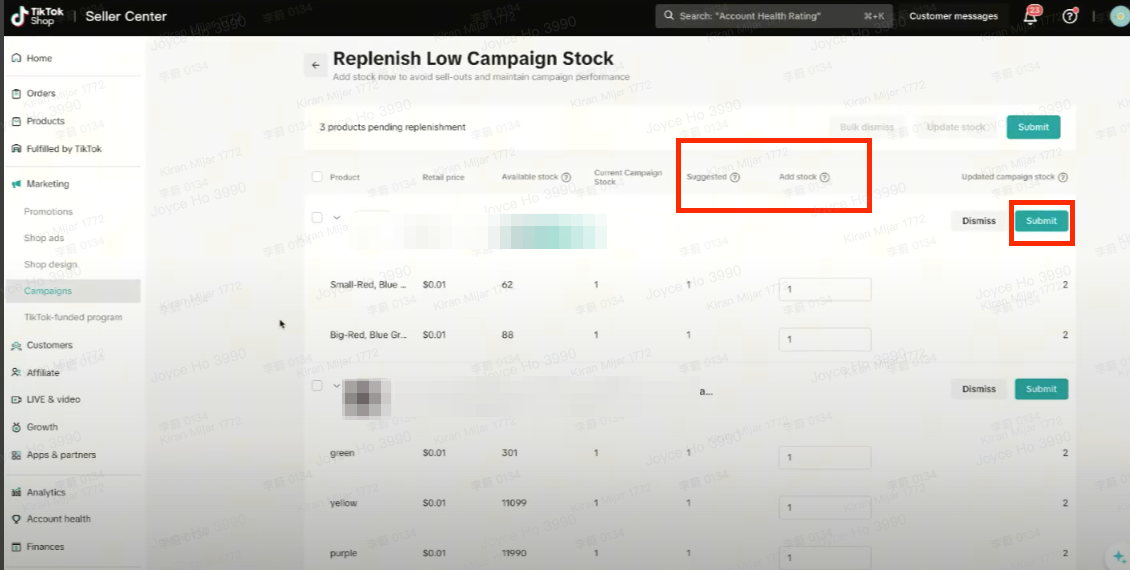Click Add stock field for Small-Red variant
The width and height of the screenshot is (1130, 570).
click(x=825, y=289)
